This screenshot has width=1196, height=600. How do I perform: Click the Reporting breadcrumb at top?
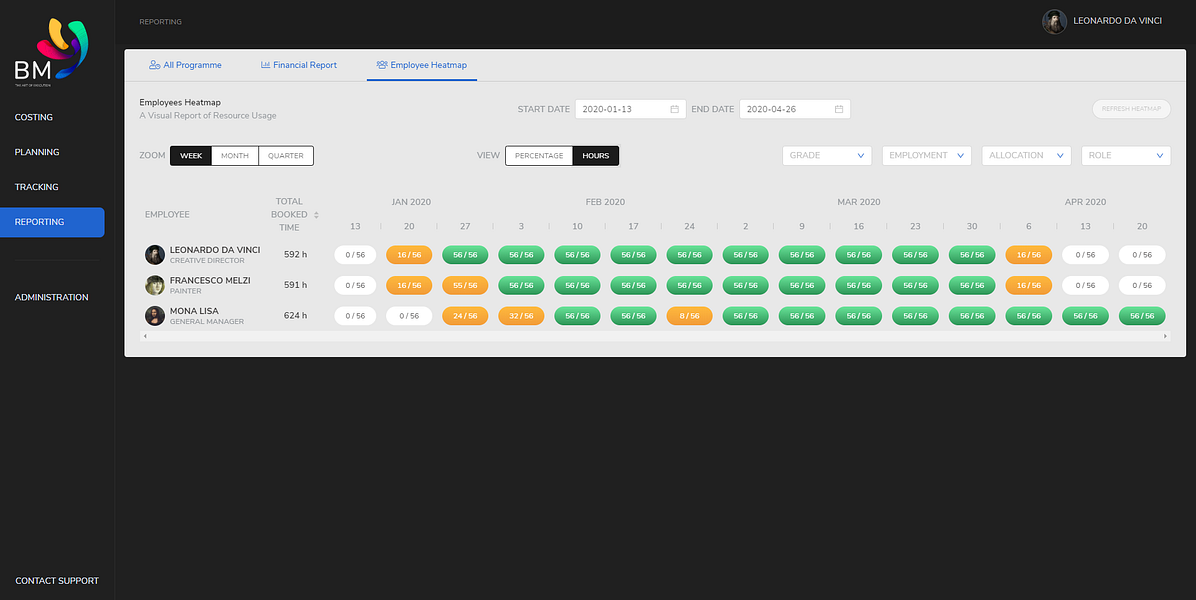click(x=160, y=22)
